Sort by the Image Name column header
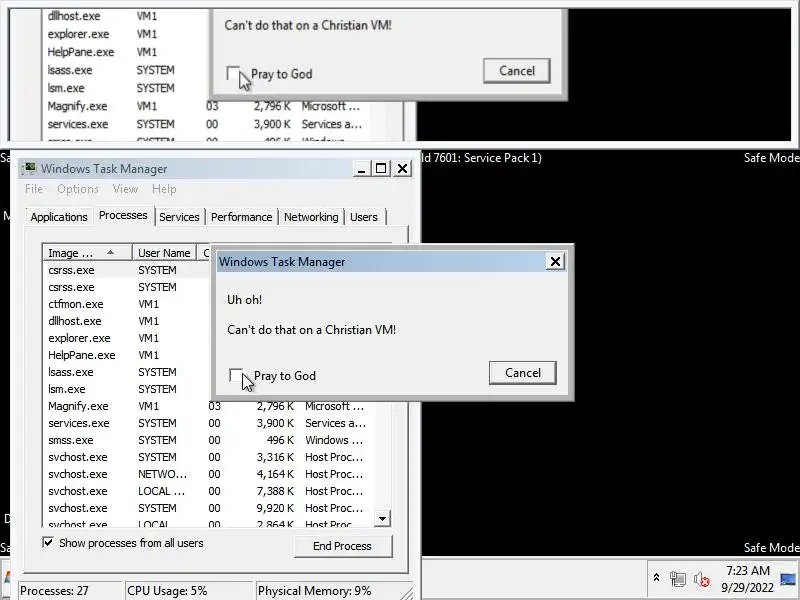Screen dimensions: 800x600 pyautogui.click(x=87, y=253)
